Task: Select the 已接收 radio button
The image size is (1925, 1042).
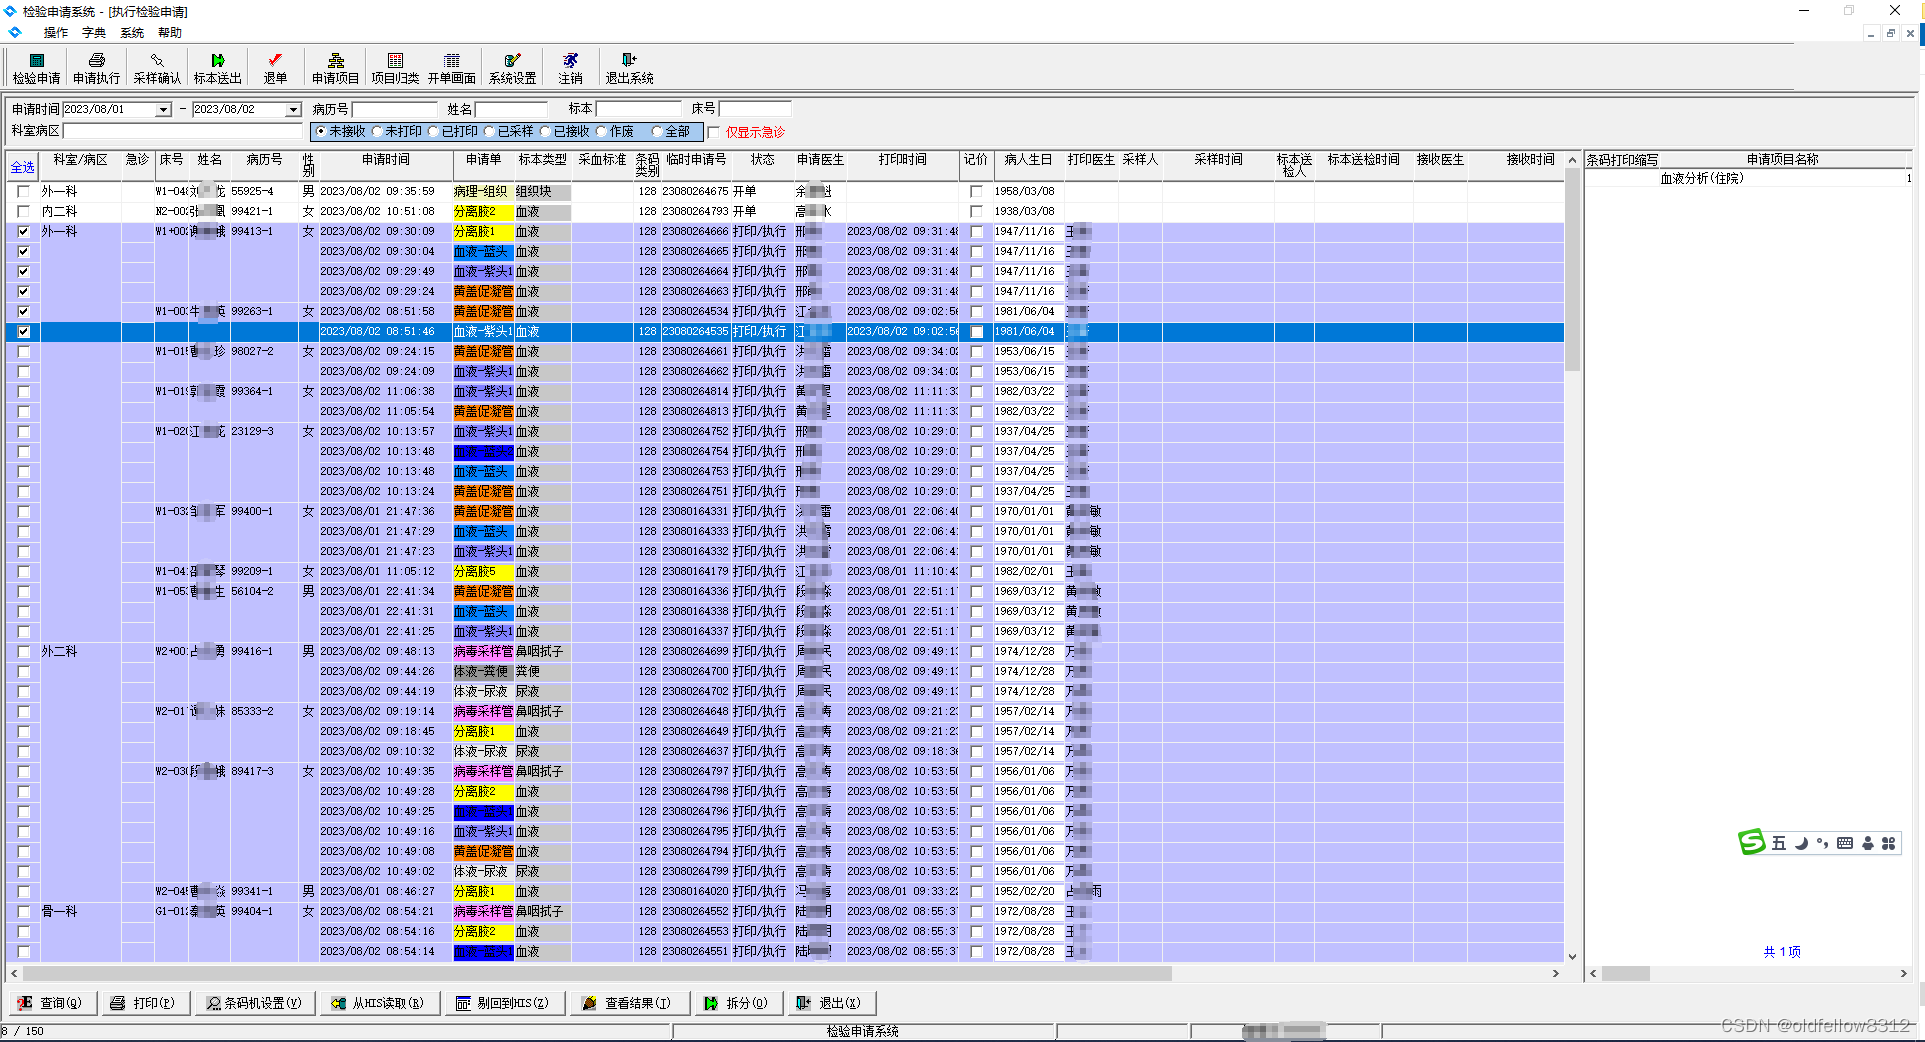Action: tap(545, 131)
